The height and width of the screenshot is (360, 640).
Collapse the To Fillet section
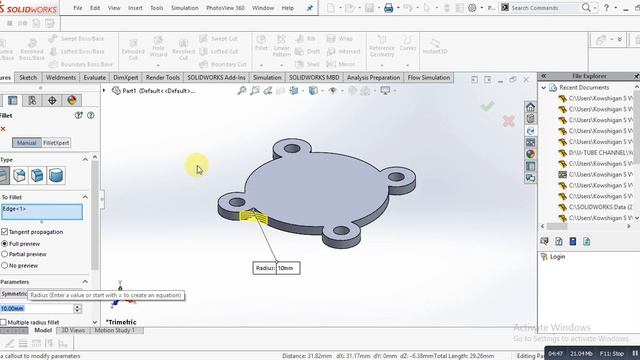pos(85,197)
